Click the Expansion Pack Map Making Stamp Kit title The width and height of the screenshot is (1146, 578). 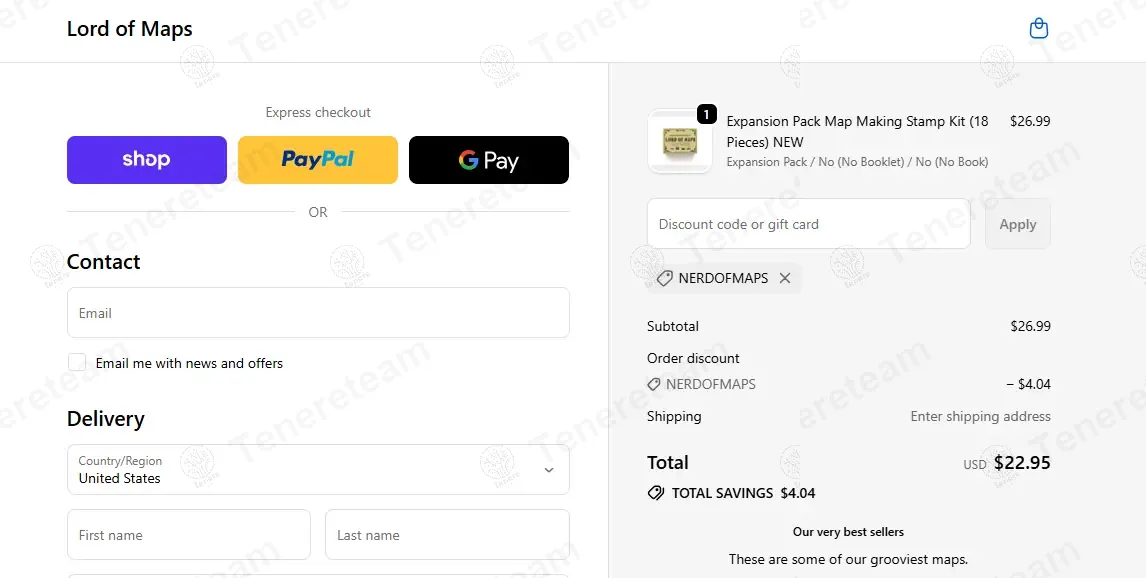point(857,132)
